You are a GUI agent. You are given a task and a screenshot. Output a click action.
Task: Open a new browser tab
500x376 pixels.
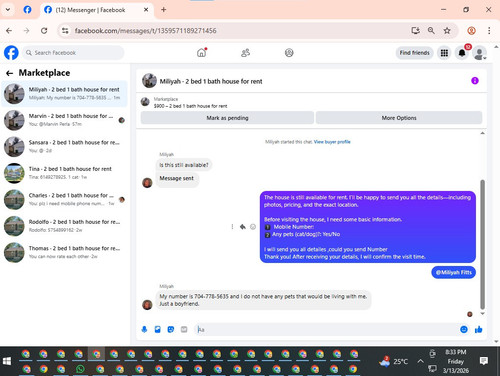click(164, 10)
